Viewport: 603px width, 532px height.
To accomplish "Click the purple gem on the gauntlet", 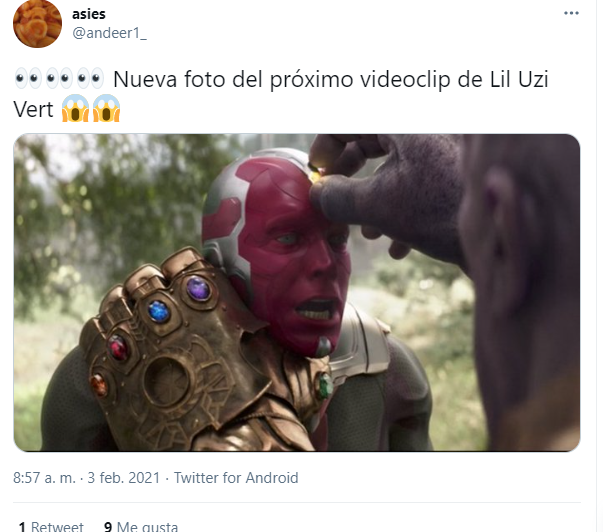I will pos(198,289).
